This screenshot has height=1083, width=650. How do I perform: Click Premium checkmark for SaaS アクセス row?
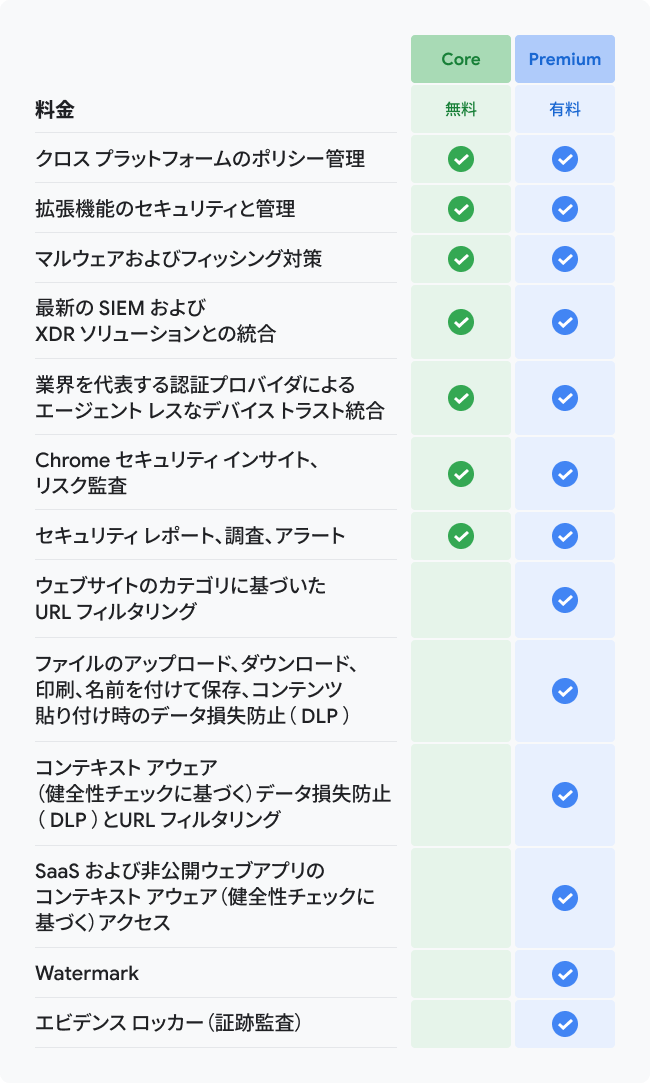pyautogui.click(x=565, y=897)
